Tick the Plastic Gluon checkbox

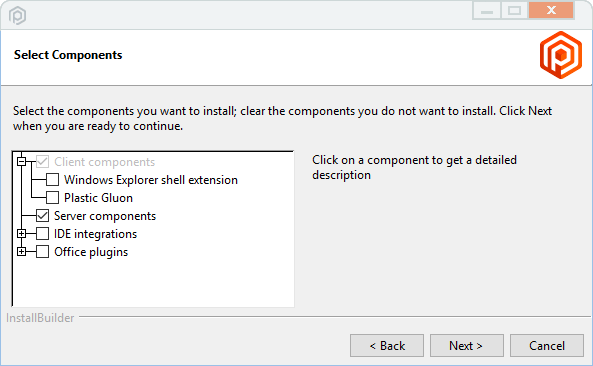53,197
